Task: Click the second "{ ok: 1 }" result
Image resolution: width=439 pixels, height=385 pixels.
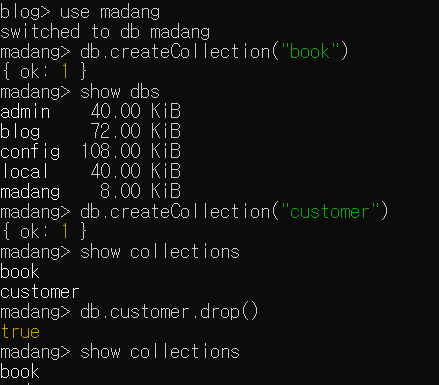Action: point(44,232)
